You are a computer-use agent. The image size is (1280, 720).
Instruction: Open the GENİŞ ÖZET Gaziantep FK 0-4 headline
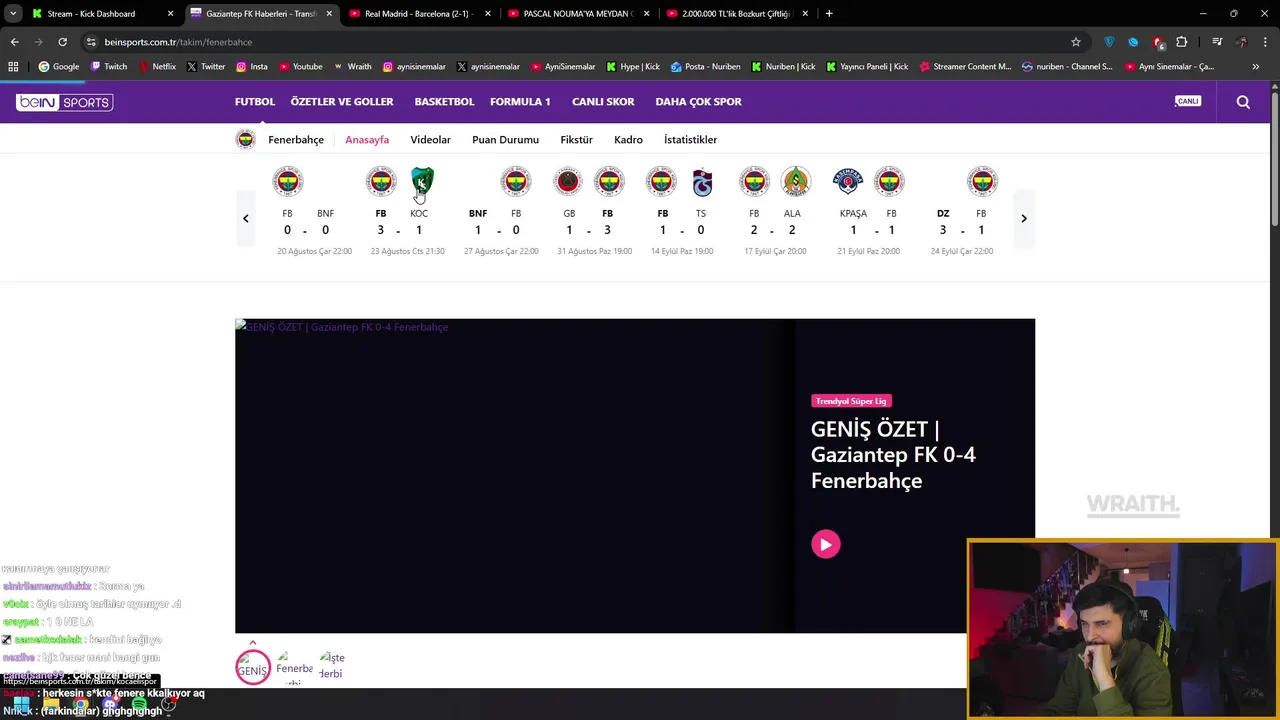click(893, 455)
